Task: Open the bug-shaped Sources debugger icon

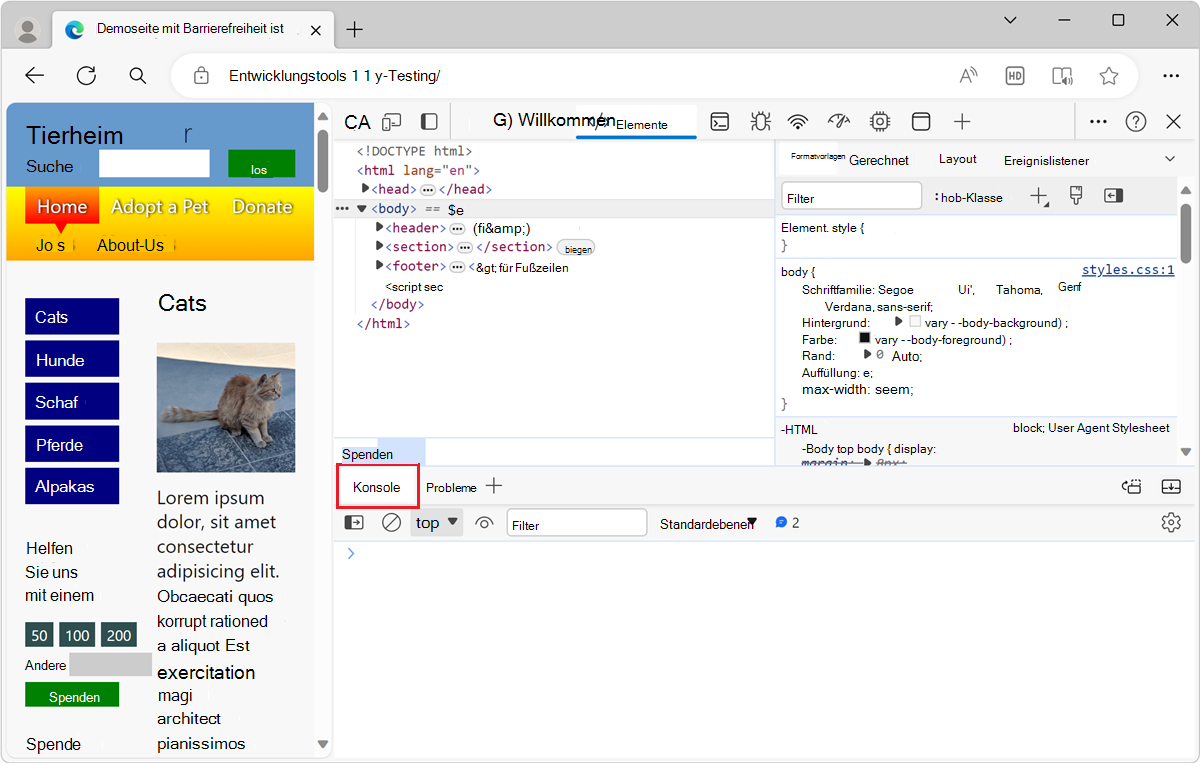Action: pos(760,122)
